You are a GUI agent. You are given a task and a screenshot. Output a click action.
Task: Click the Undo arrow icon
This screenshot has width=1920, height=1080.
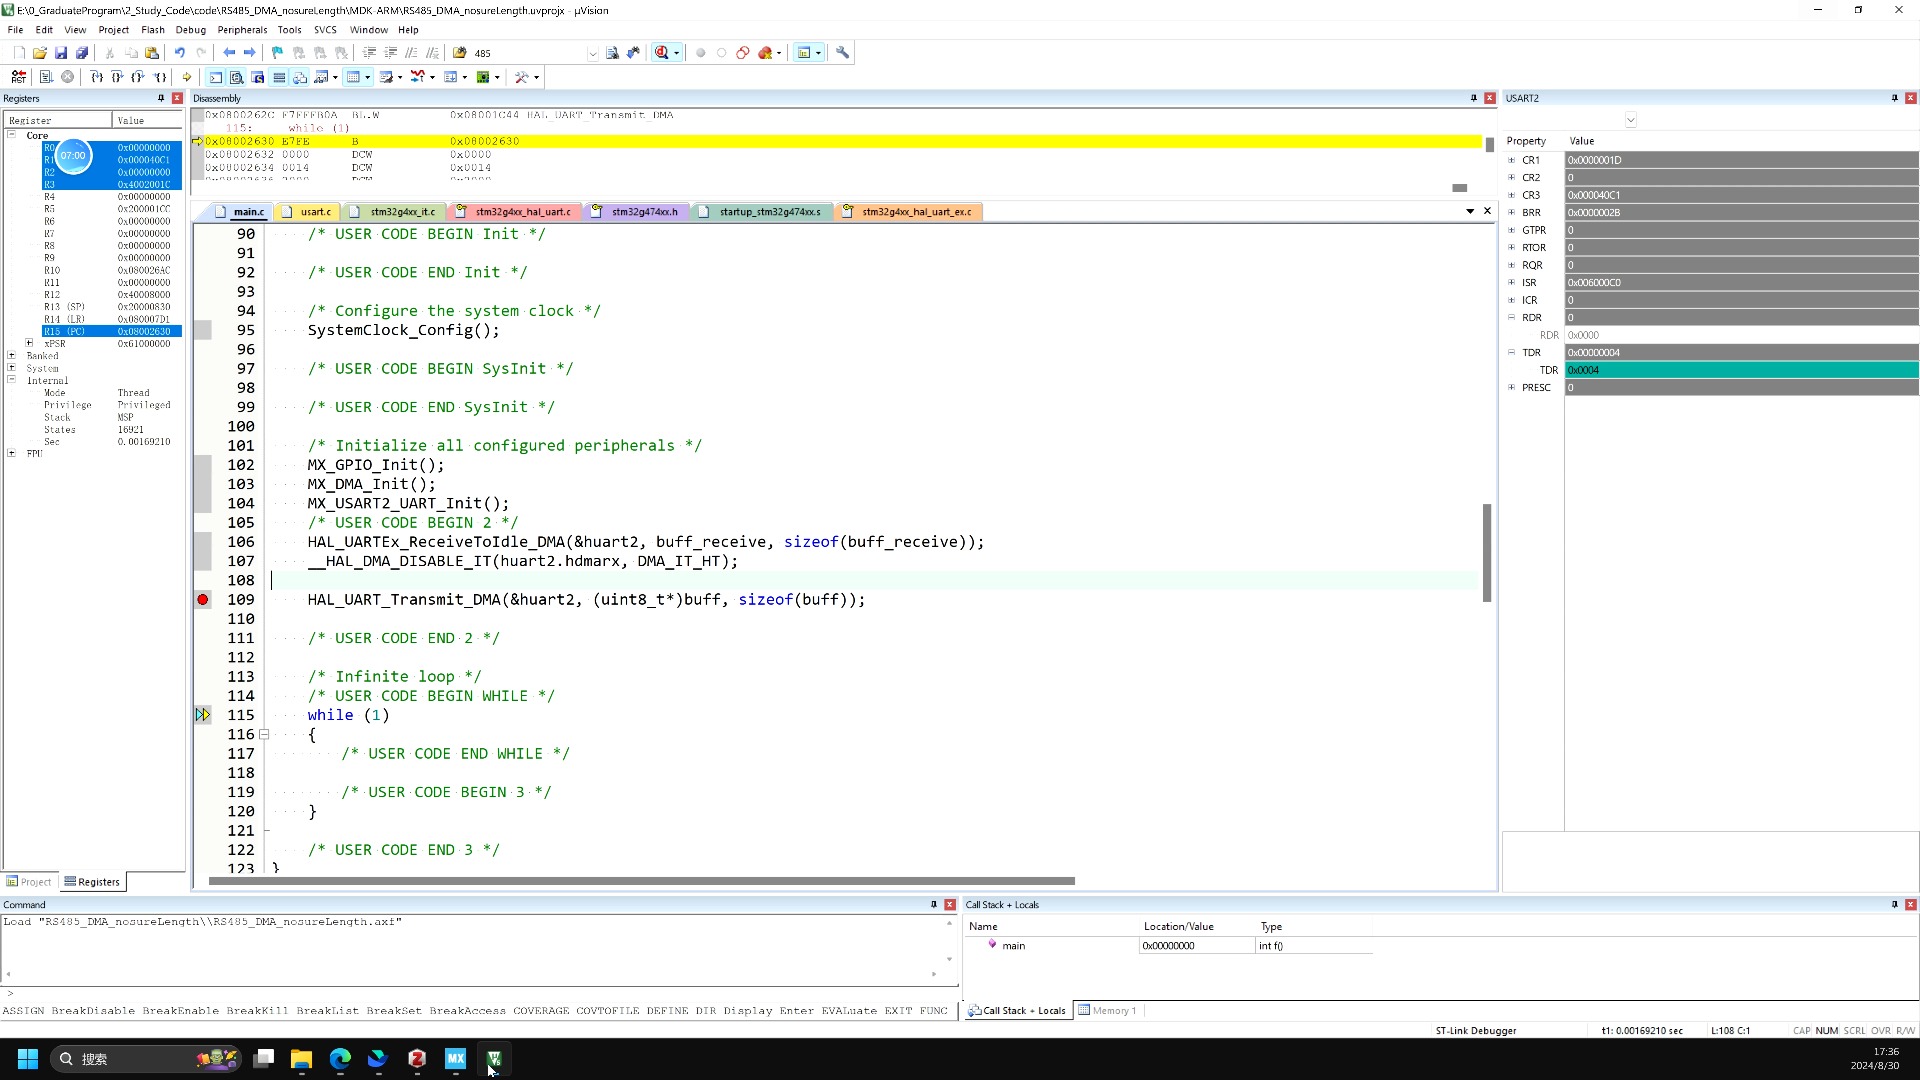(180, 53)
